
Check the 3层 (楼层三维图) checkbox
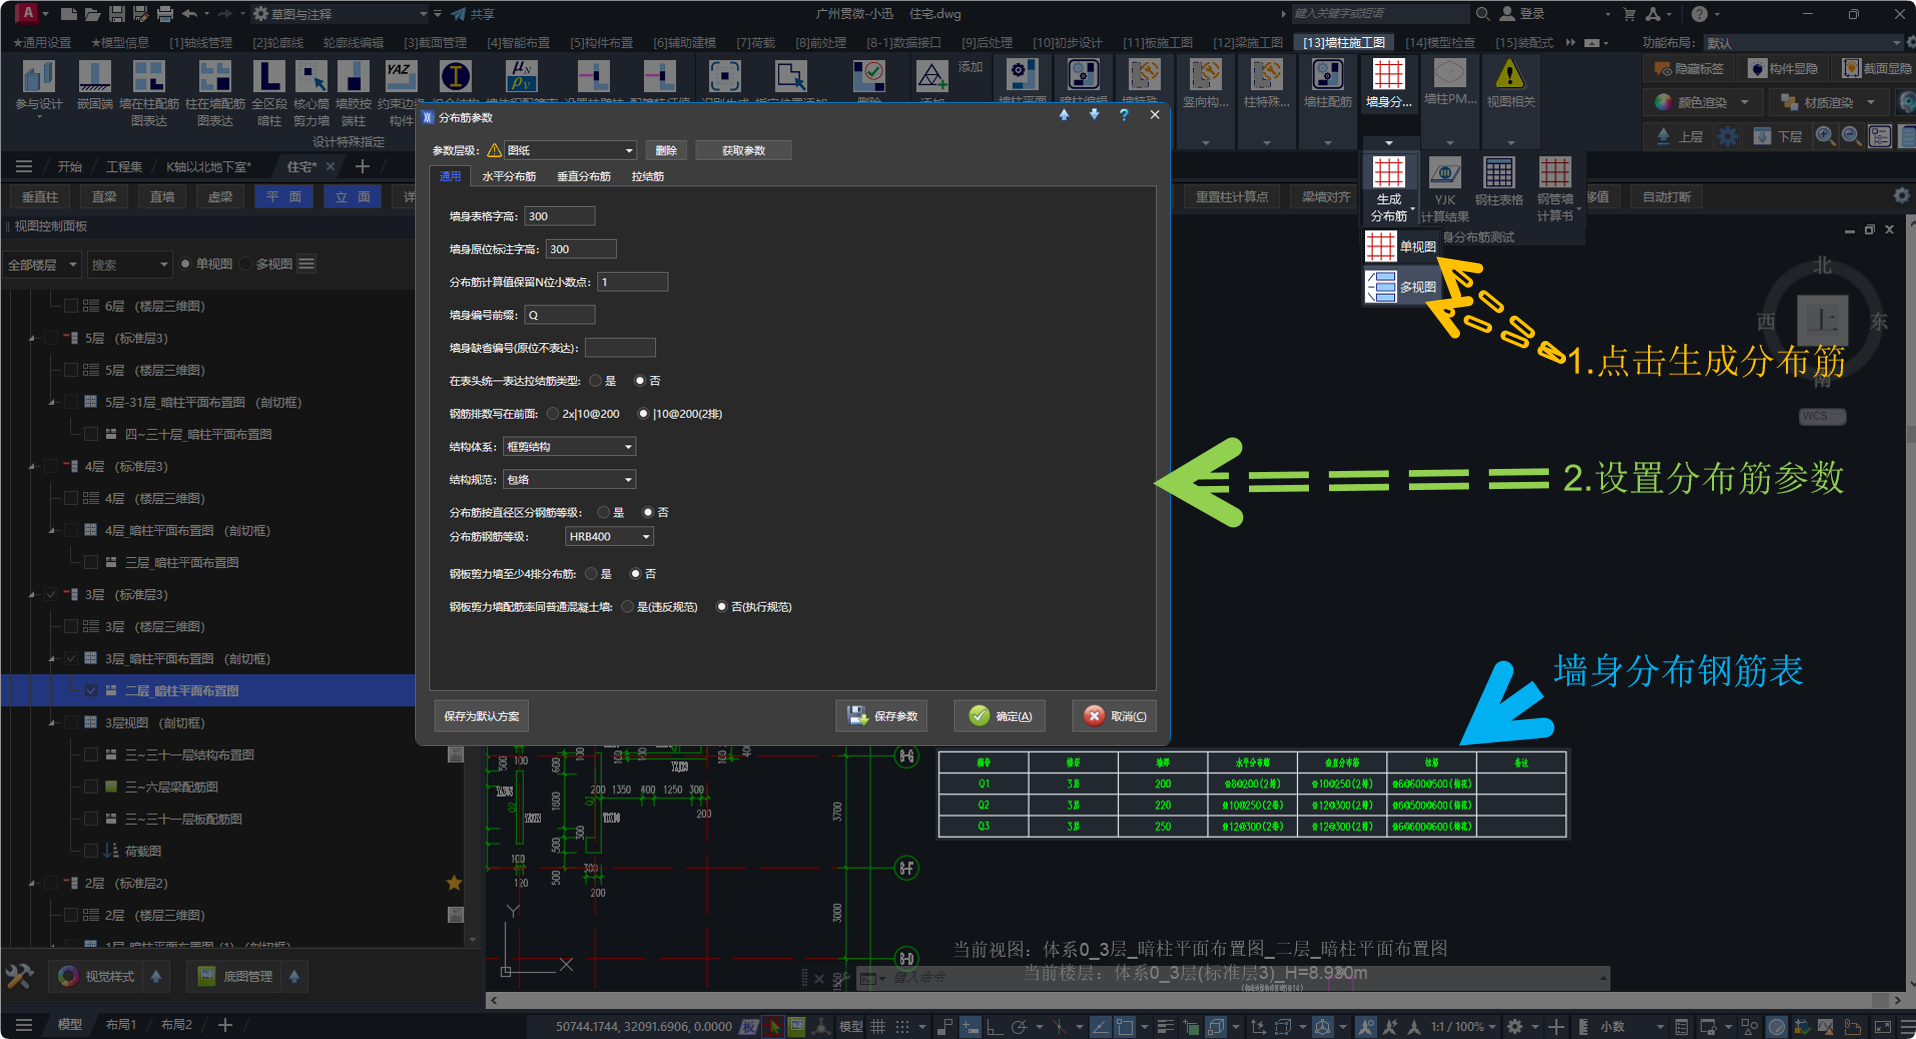(x=72, y=627)
